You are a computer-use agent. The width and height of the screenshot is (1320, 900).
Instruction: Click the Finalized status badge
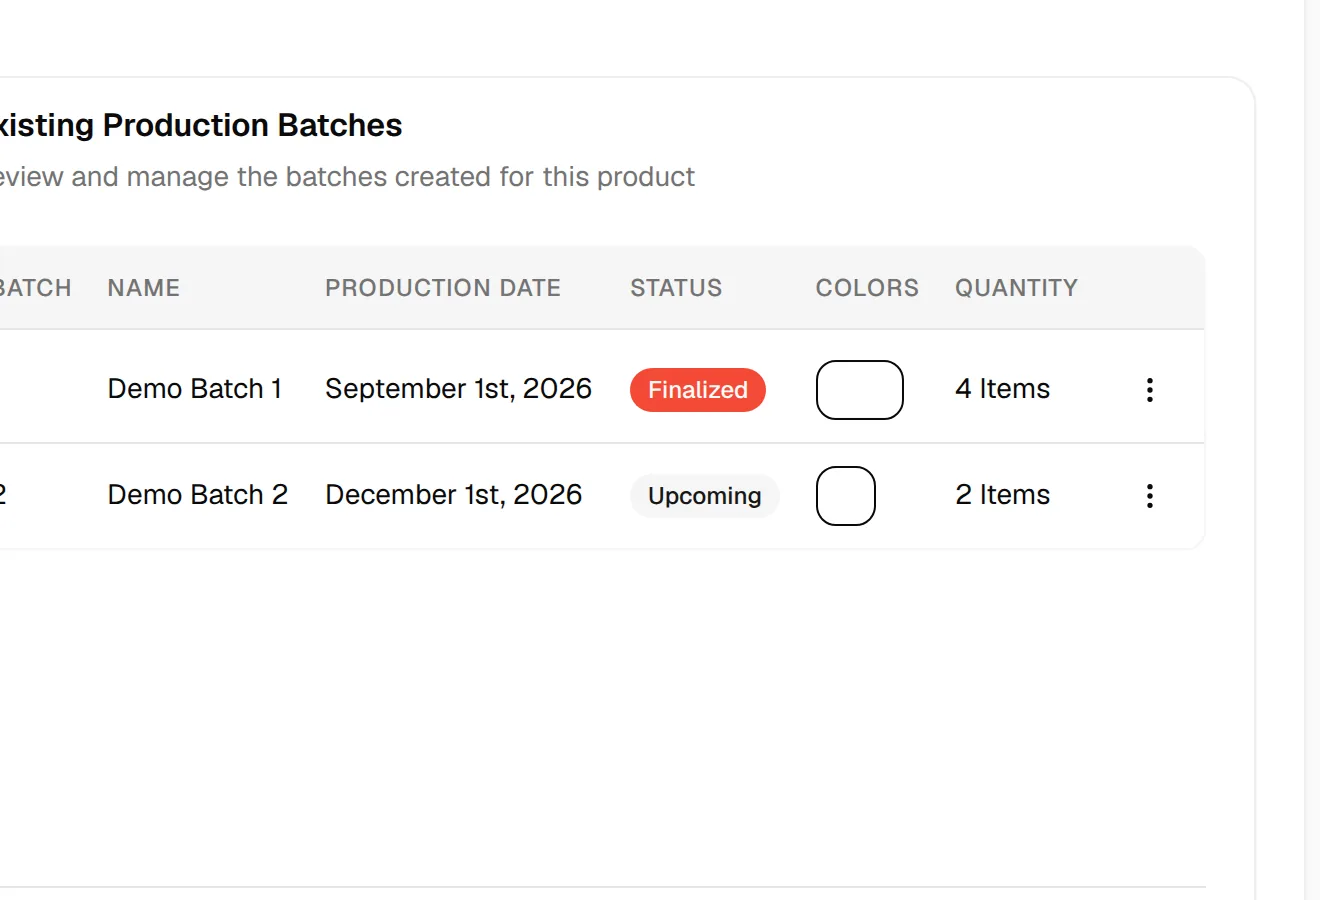click(698, 390)
